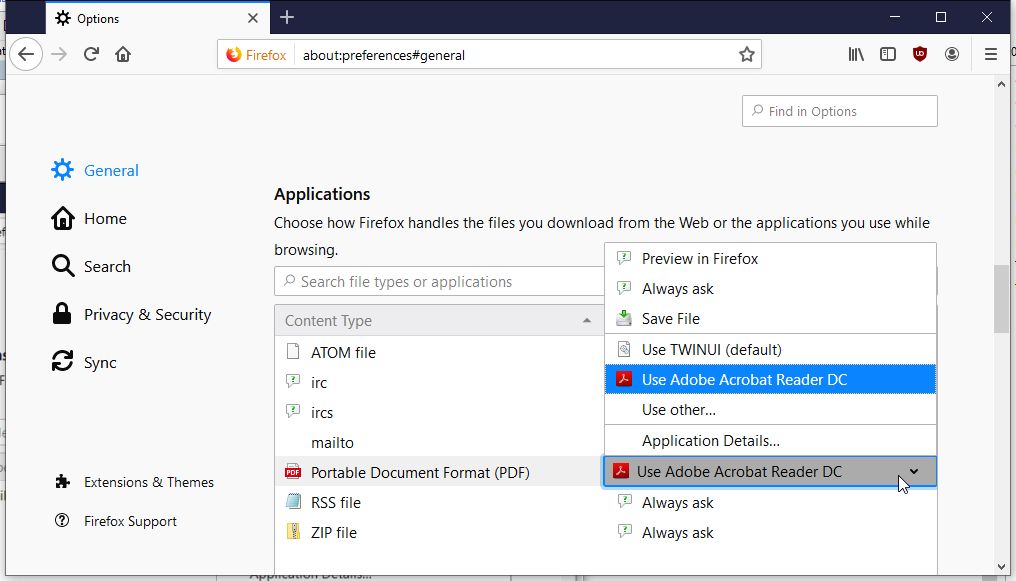Select the ircs content type row
This screenshot has width=1016, height=581.
coord(439,413)
